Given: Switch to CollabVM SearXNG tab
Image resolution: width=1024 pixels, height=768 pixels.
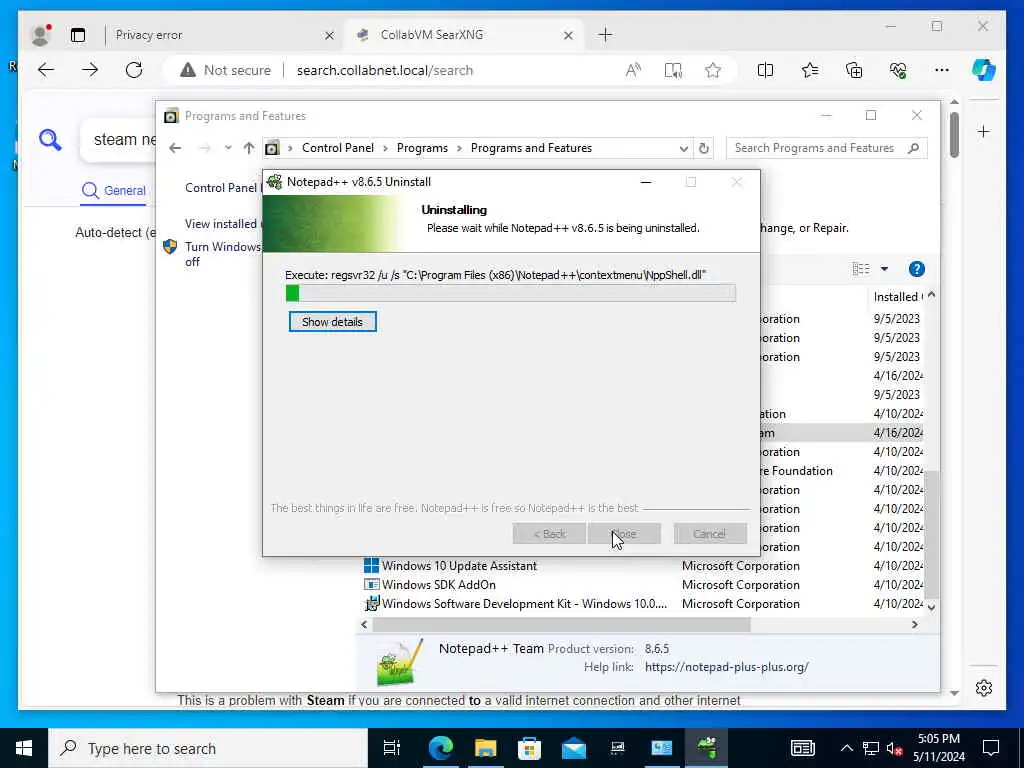Looking at the screenshot, I should point(462,35).
